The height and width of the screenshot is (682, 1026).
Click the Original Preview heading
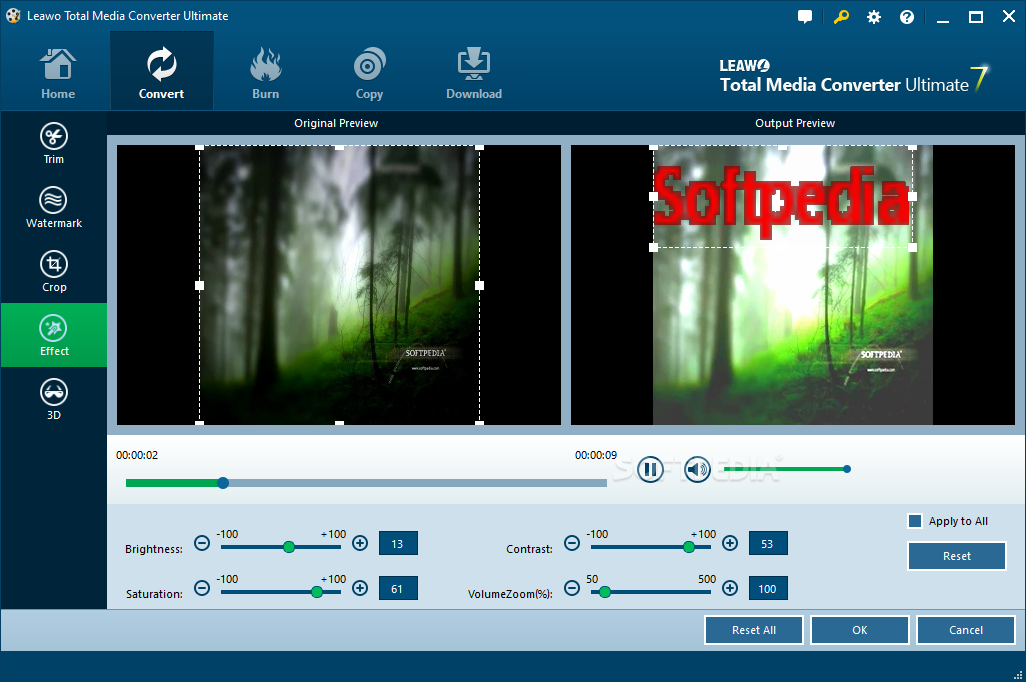tap(336, 123)
